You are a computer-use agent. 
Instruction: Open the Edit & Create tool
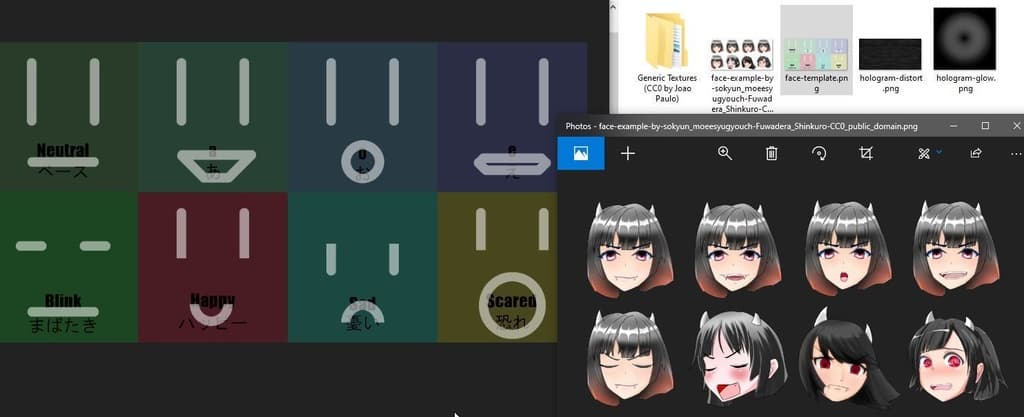point(923,153)
